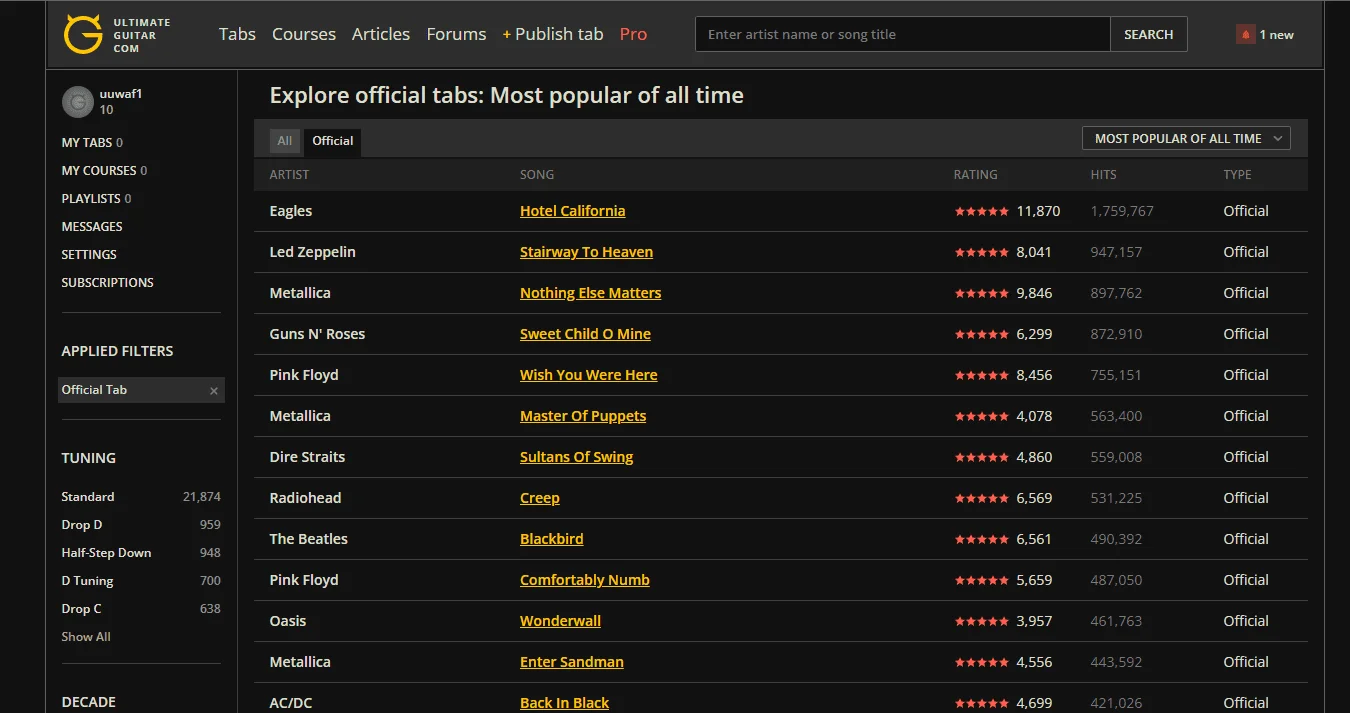Open the Most Popular Of All Time dropdown
Viewport: 1350px width, 713px height.
pos(1186,139)
